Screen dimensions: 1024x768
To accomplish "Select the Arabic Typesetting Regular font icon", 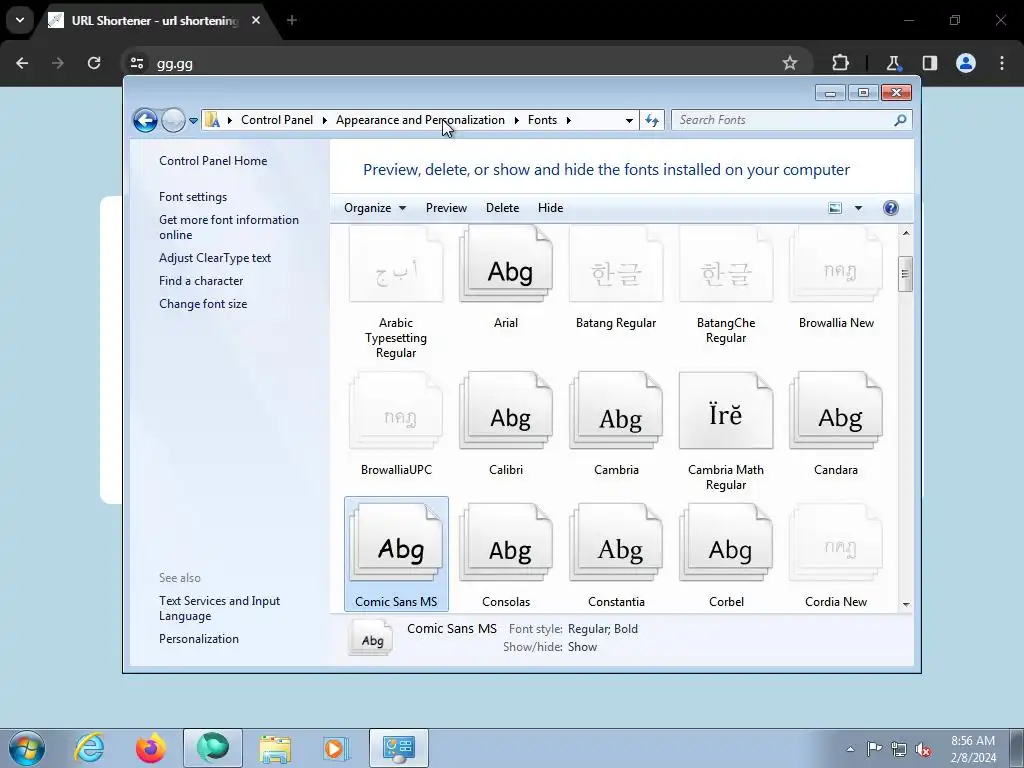I will pyautogui.click(x=396, y=264).
